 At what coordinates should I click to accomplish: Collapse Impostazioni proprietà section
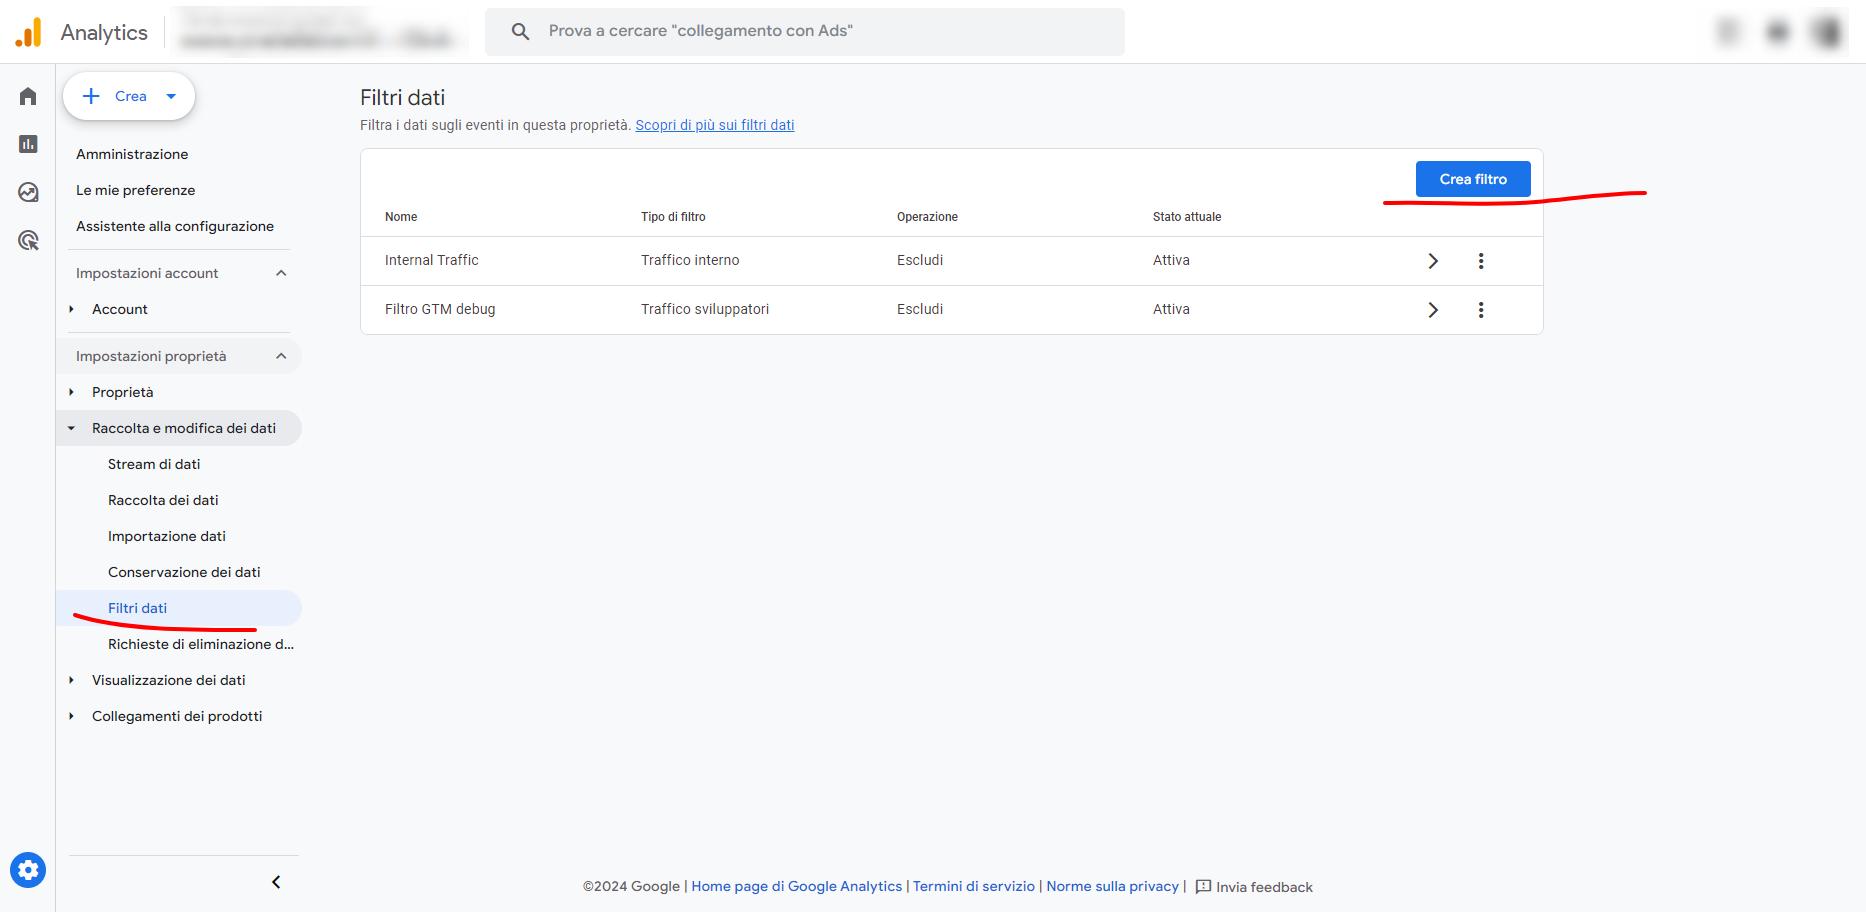coord(281,356)
